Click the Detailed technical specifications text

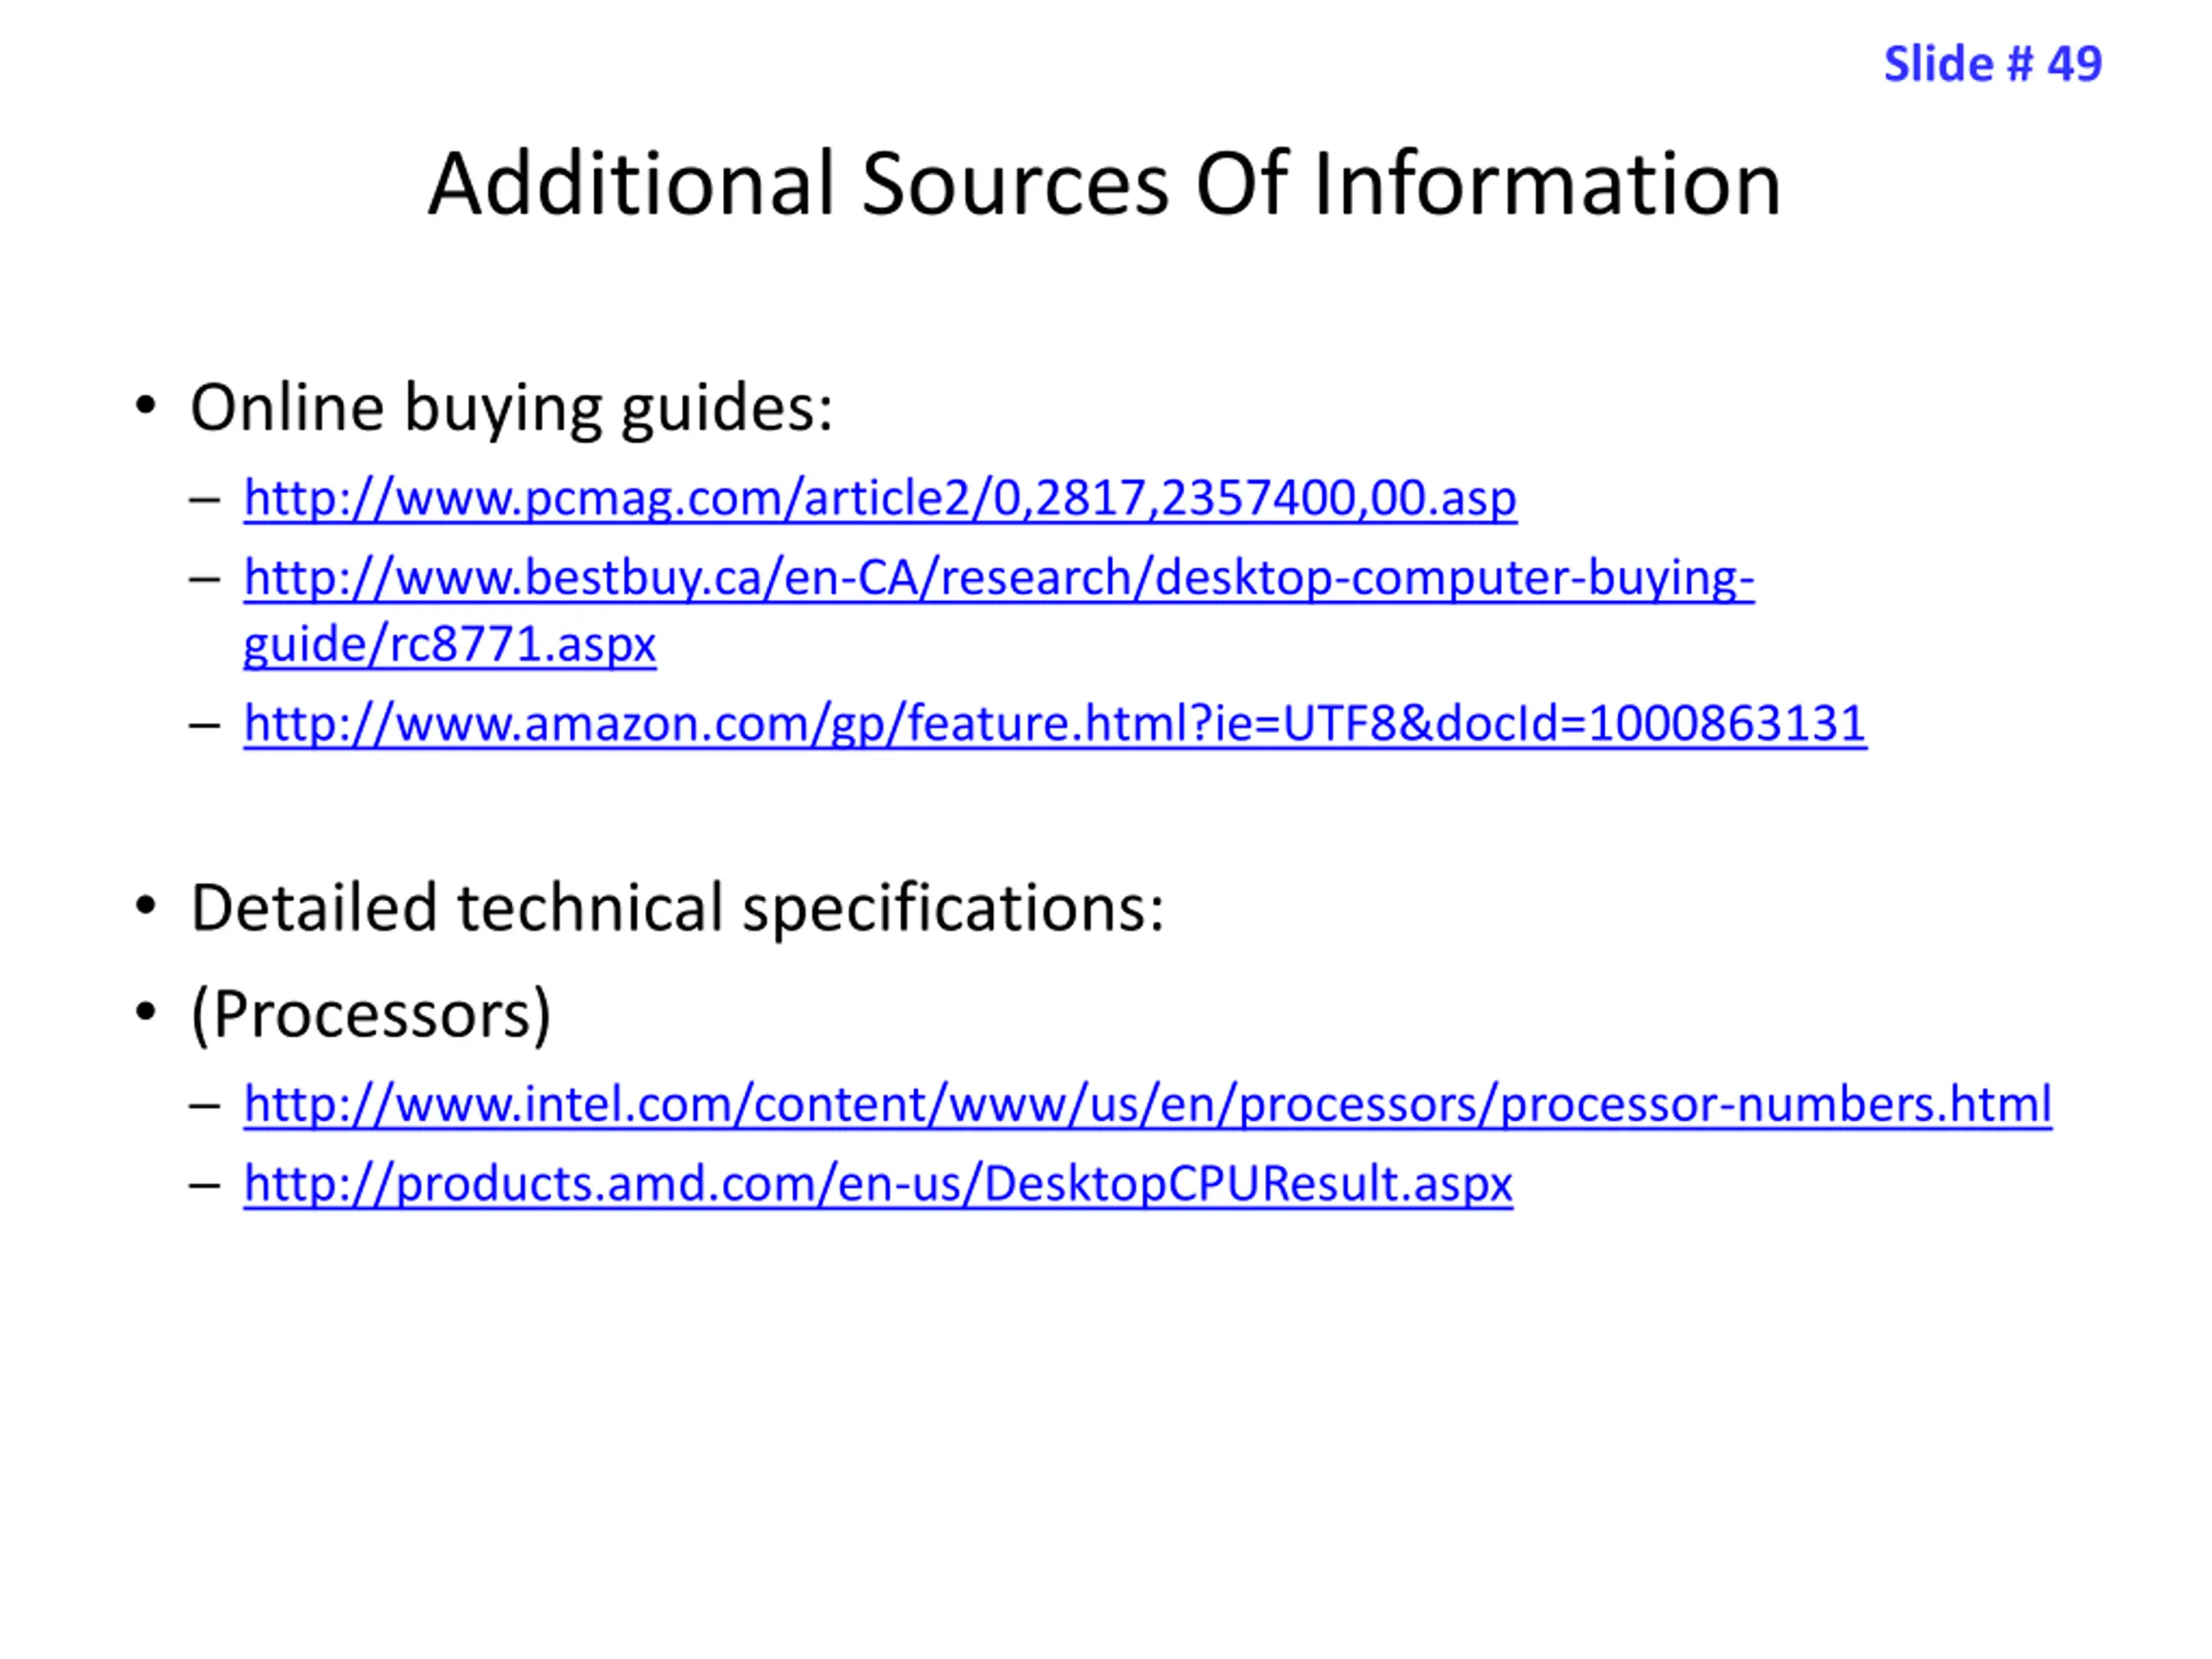[678, 909]
